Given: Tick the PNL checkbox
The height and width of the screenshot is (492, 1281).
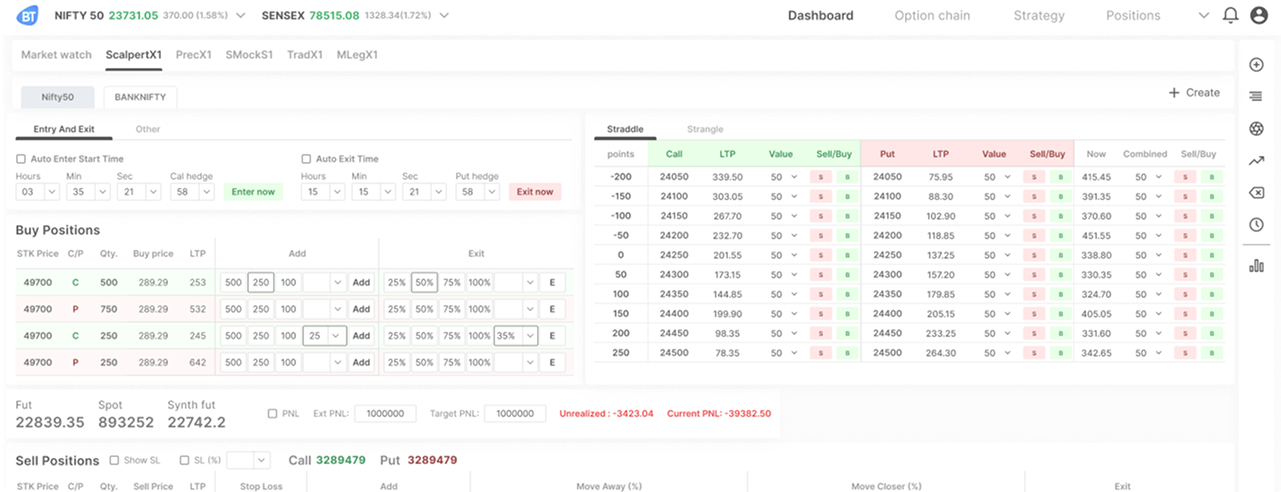Looking at the screenshot, I should (x=273, y=413).
